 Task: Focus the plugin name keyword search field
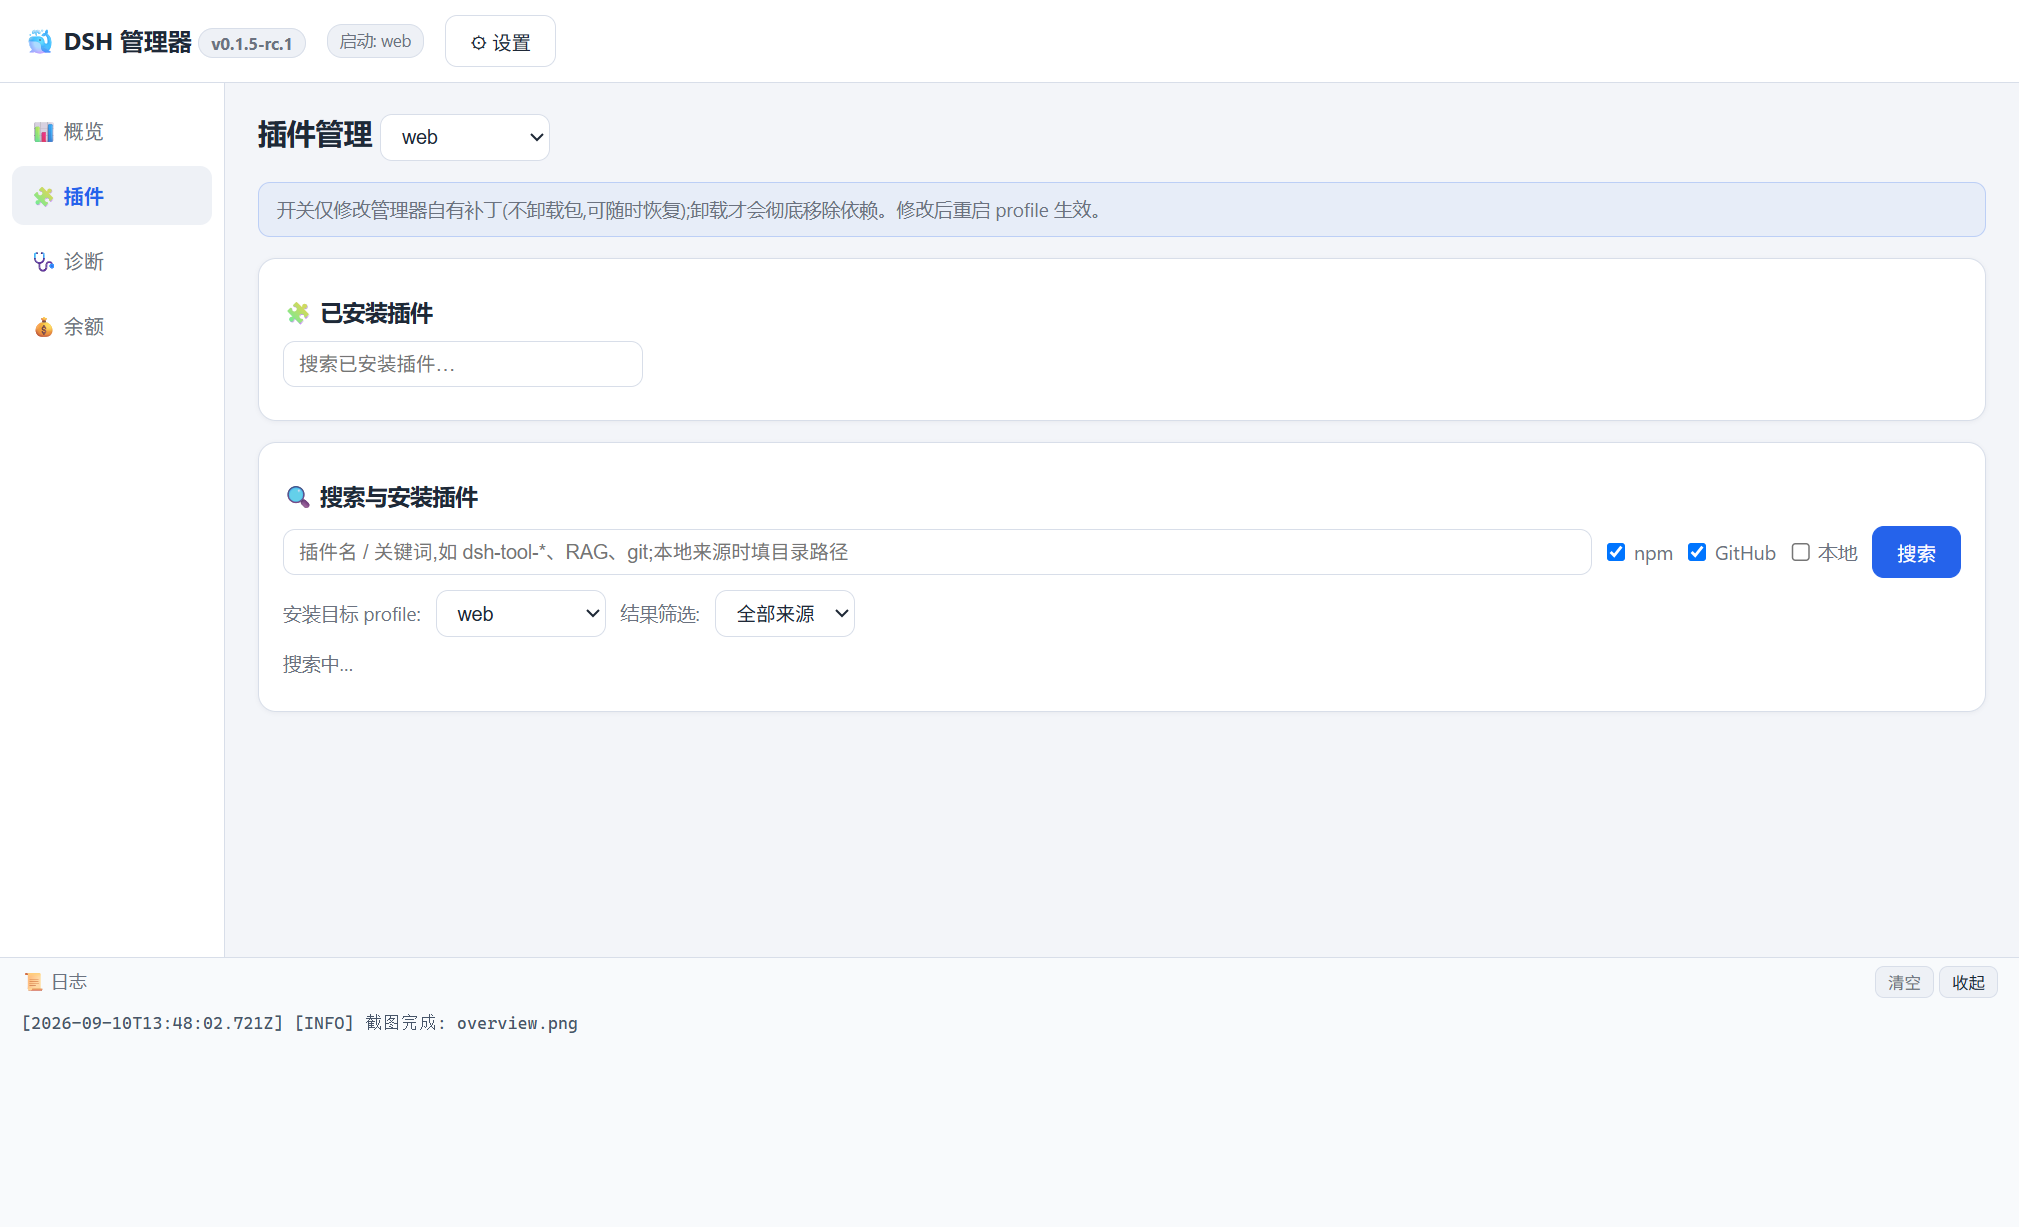937,552
